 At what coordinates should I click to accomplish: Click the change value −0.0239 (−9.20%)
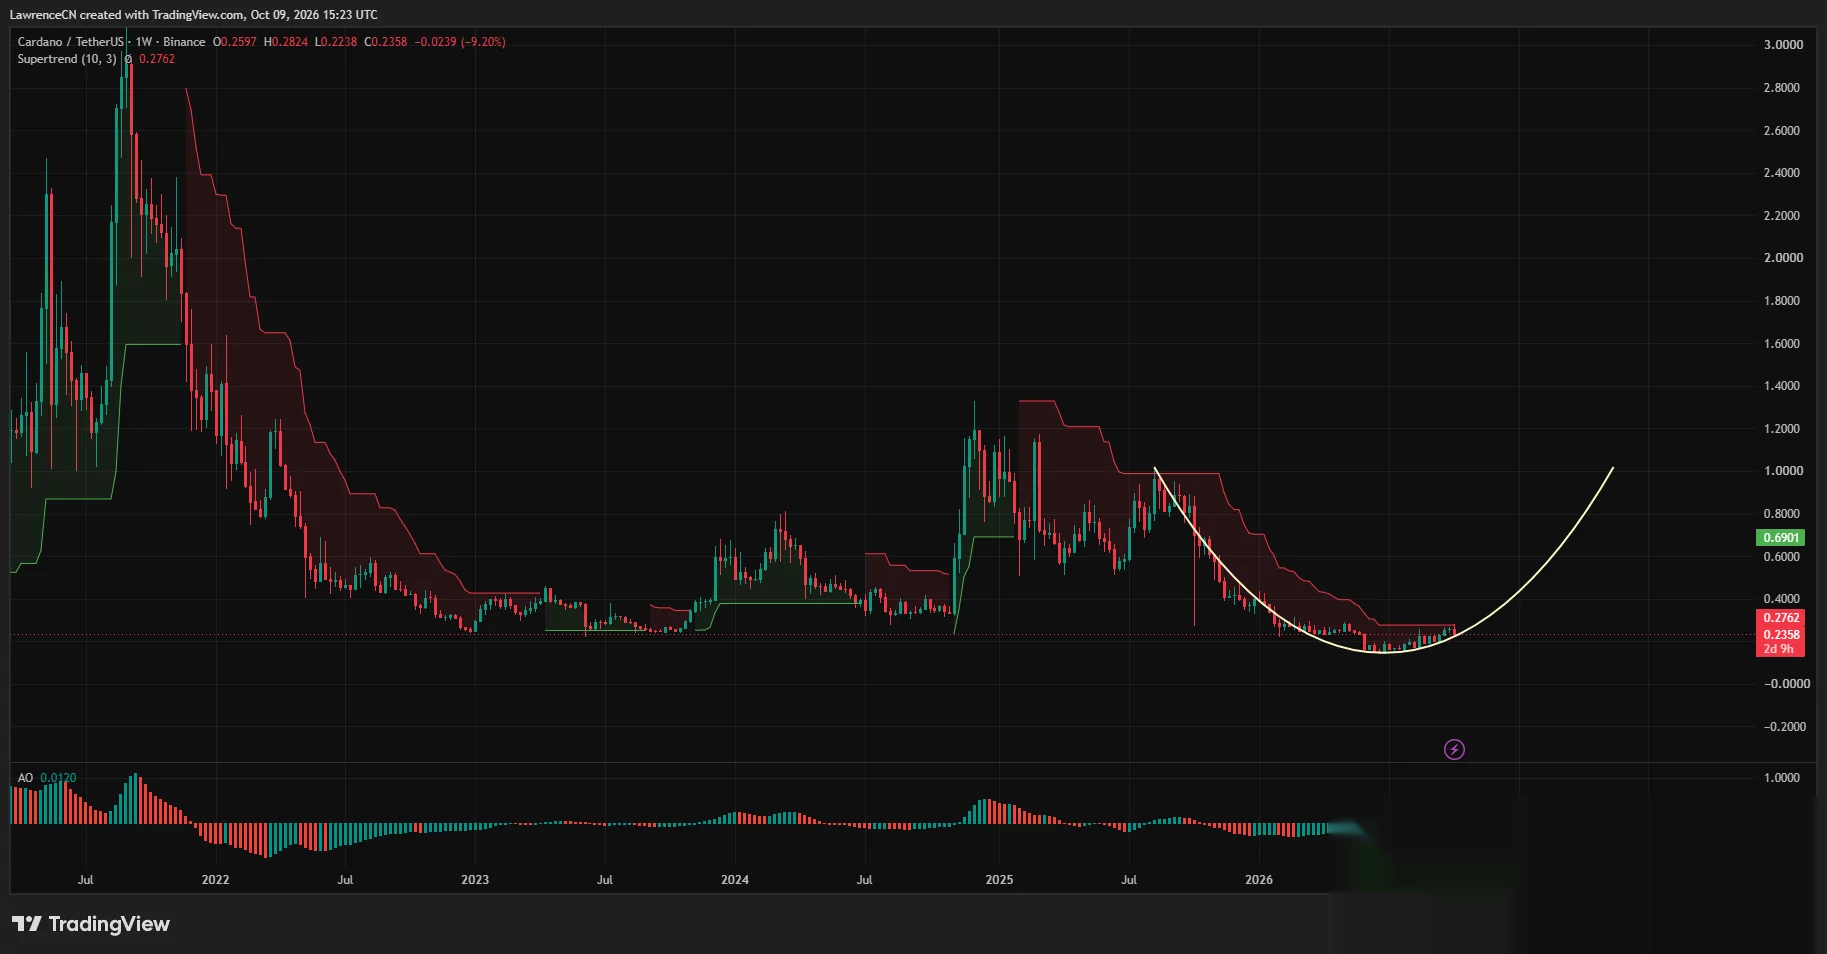[460, 42]
